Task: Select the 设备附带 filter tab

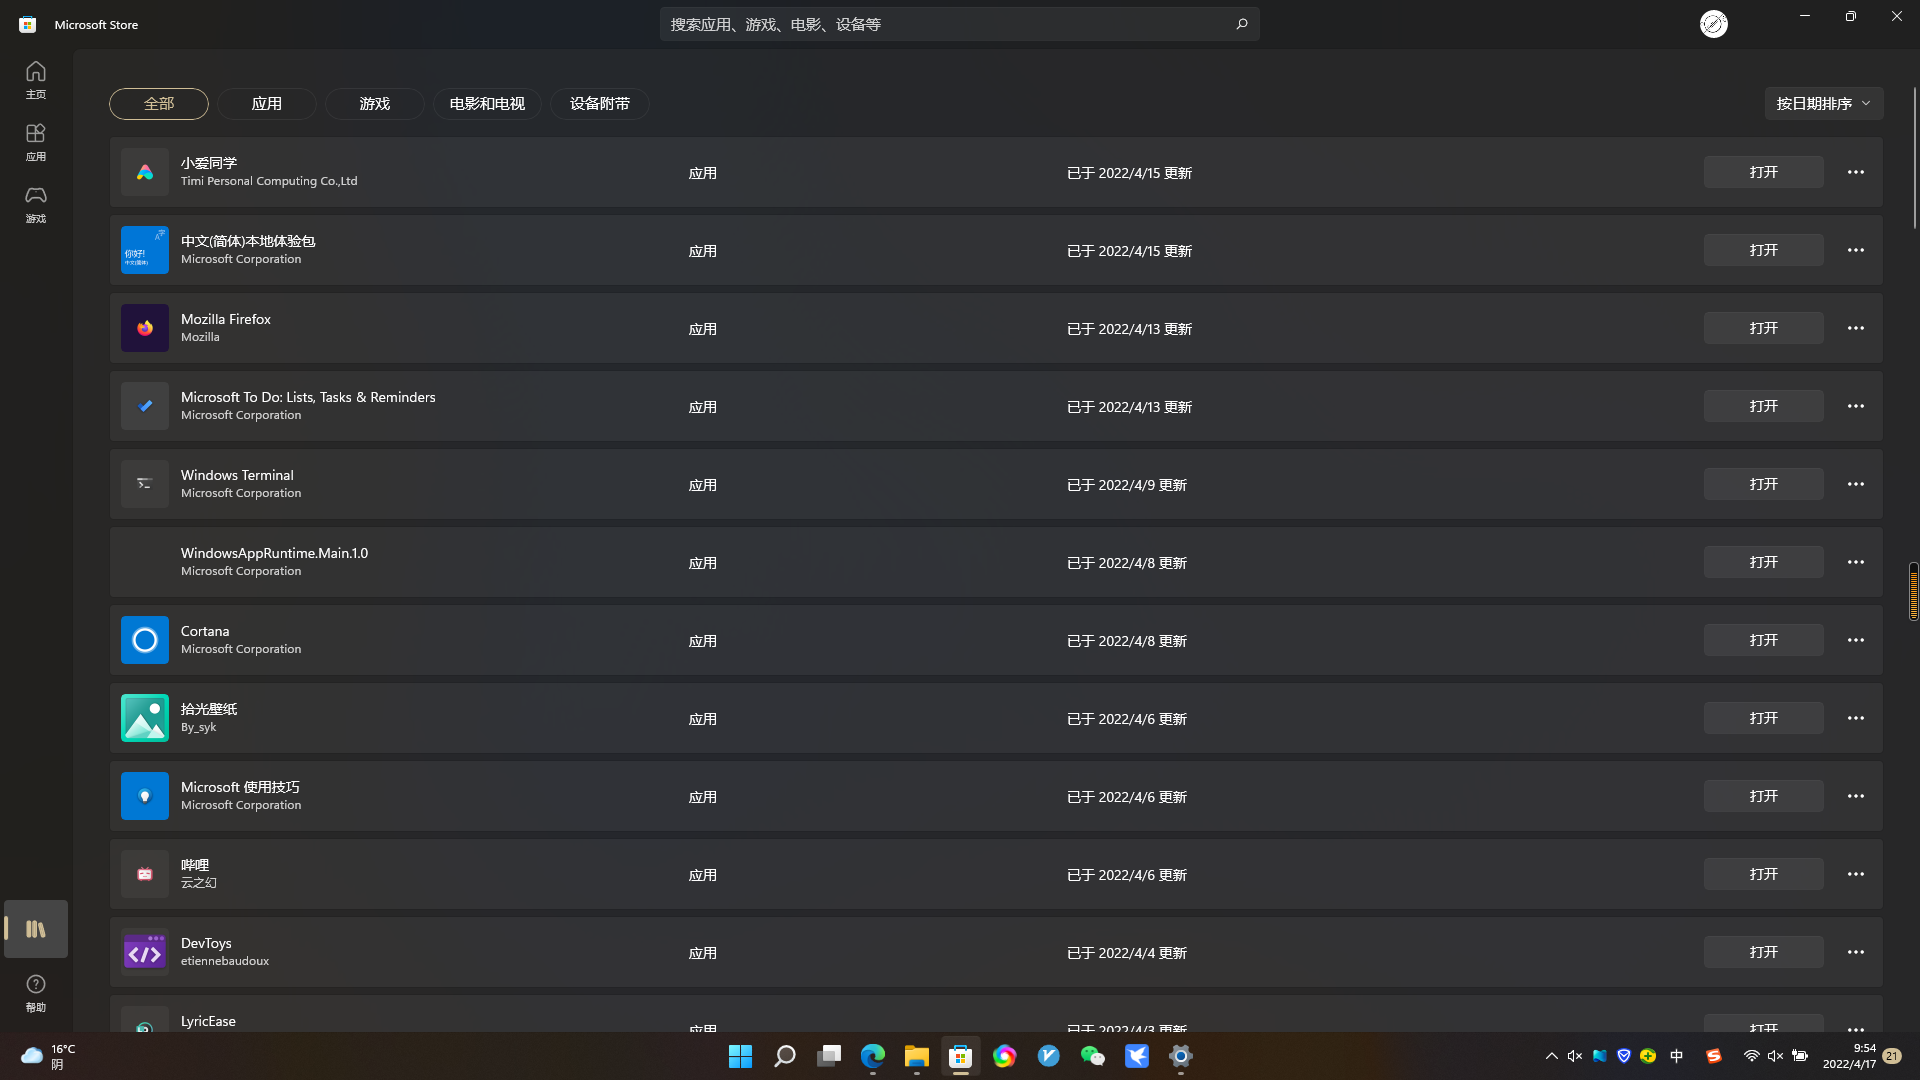Action: [599, 104]
